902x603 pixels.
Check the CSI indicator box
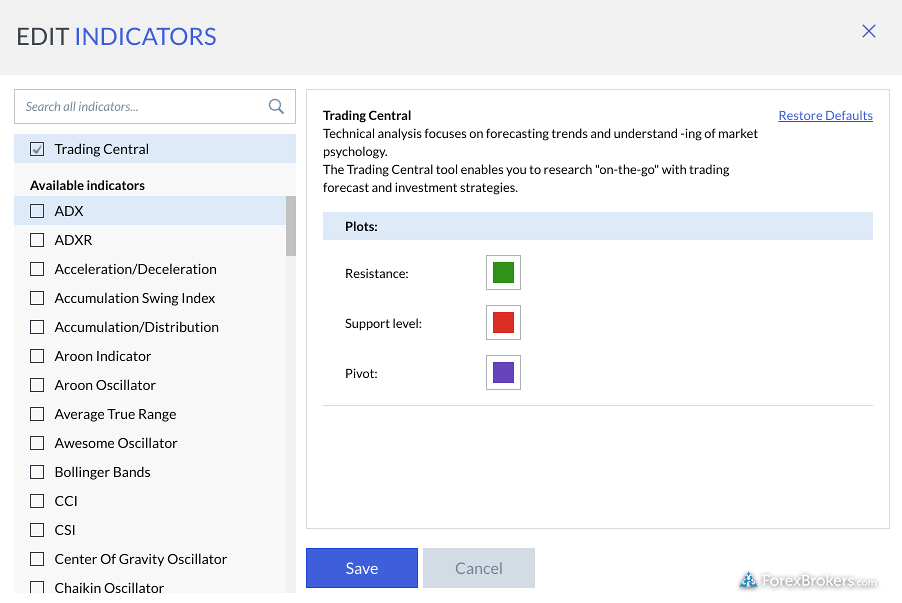[37, 530]
